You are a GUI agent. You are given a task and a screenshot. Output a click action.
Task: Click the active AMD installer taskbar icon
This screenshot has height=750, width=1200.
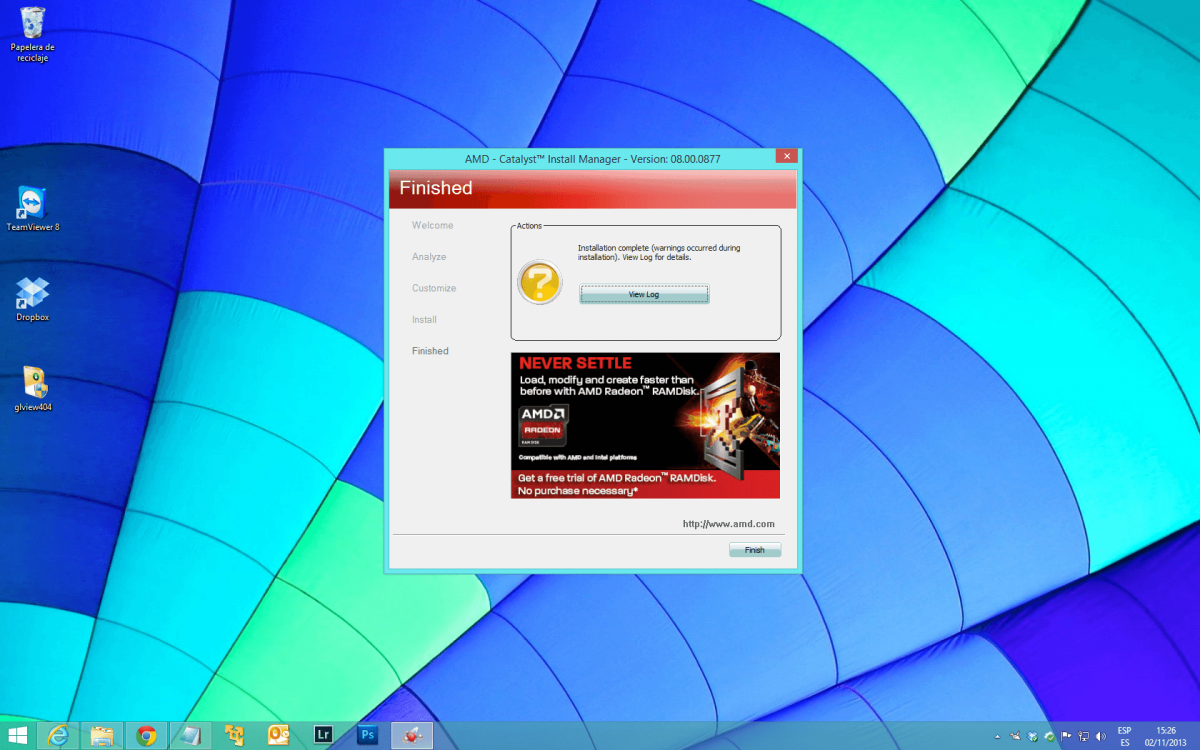point(411,735)
